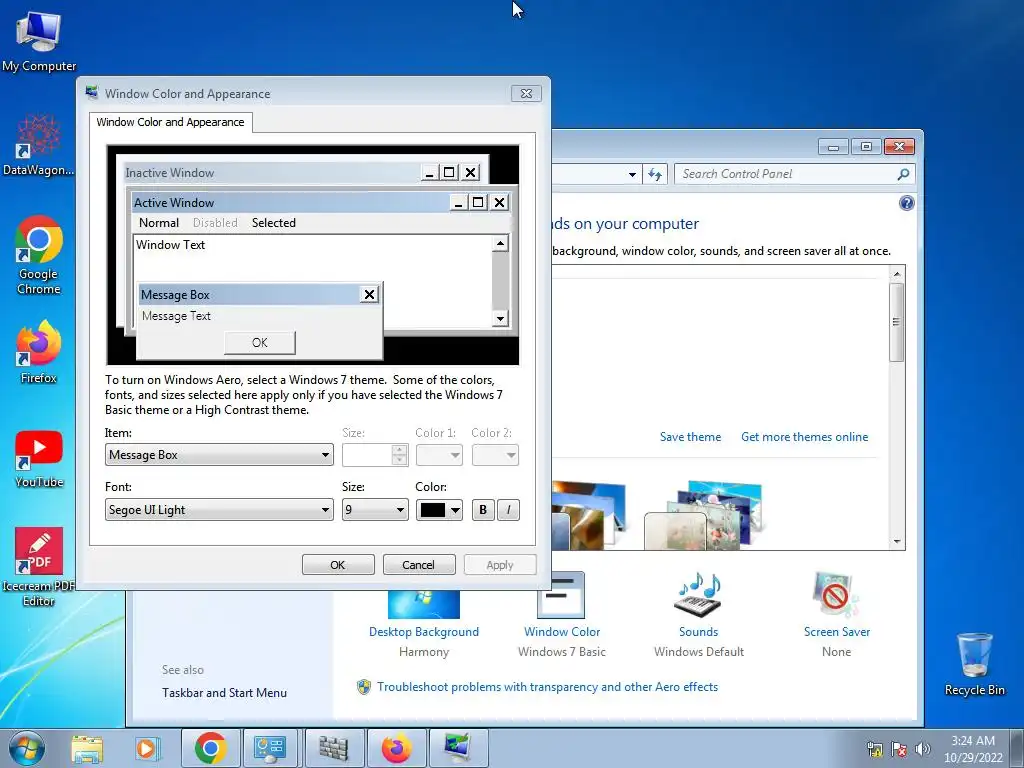Screen dimensions: 1024x768
Task: Toggle bold font style button
Action: point(483,510)
